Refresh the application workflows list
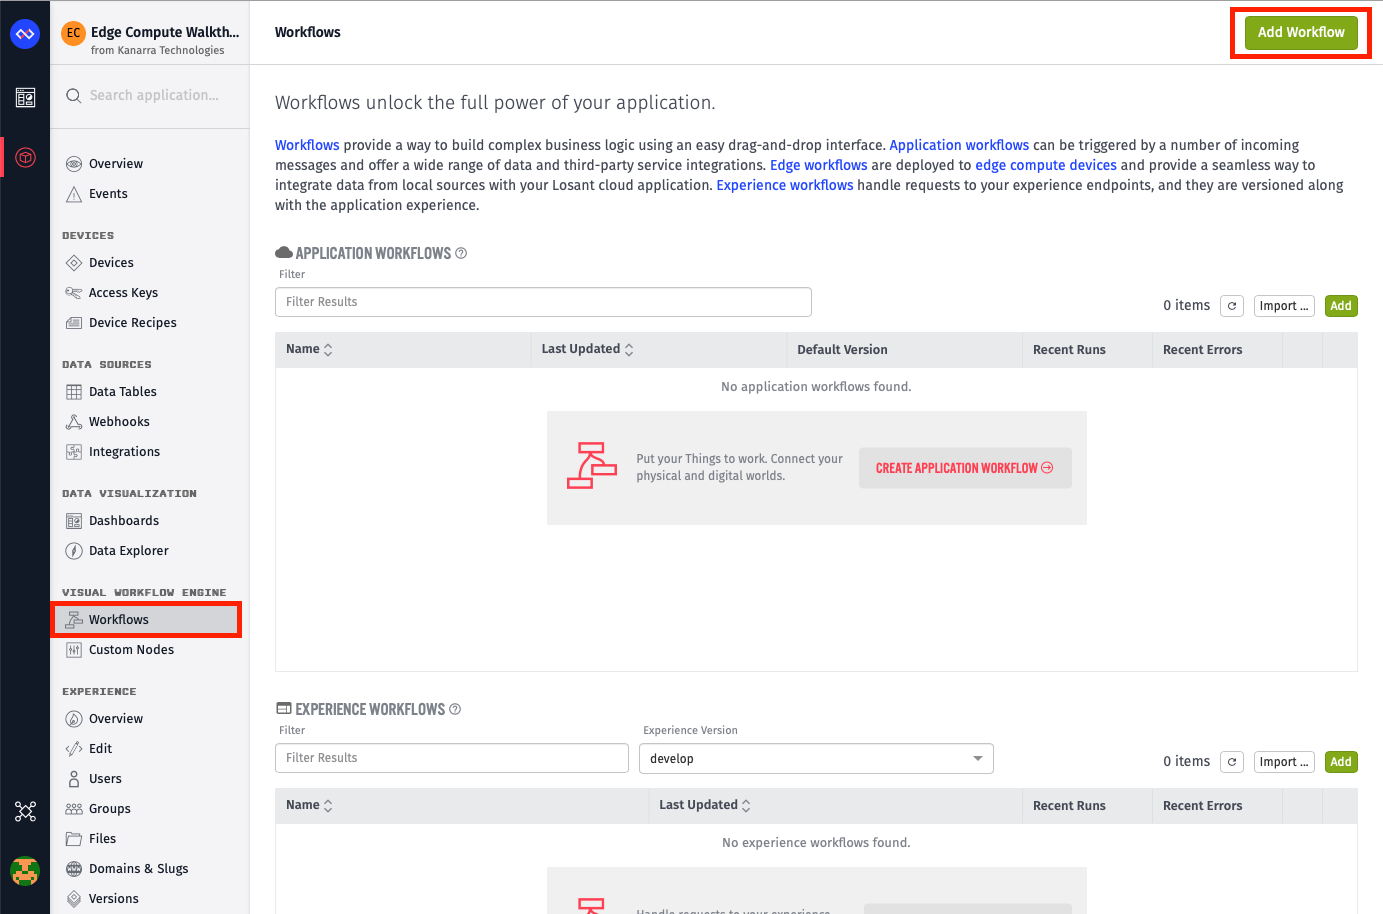Viewport: 1383px width, 914px height. [1232, 306]
